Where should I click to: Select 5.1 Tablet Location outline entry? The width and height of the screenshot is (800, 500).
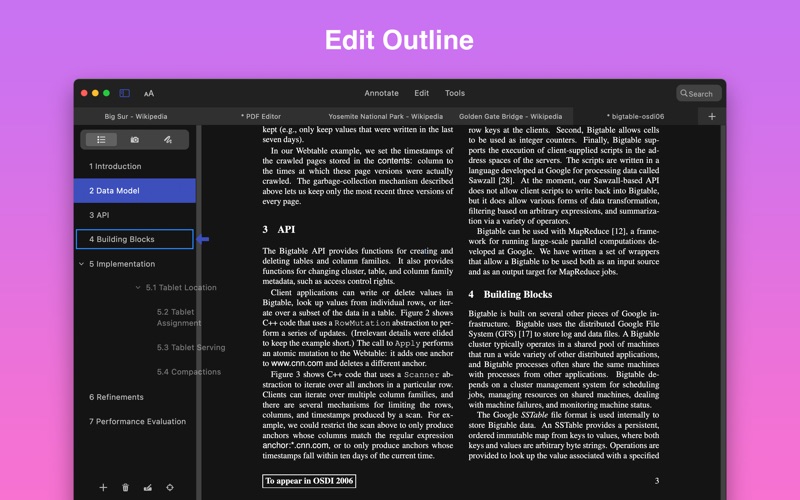pyautogui.click(x=181, y=287)
